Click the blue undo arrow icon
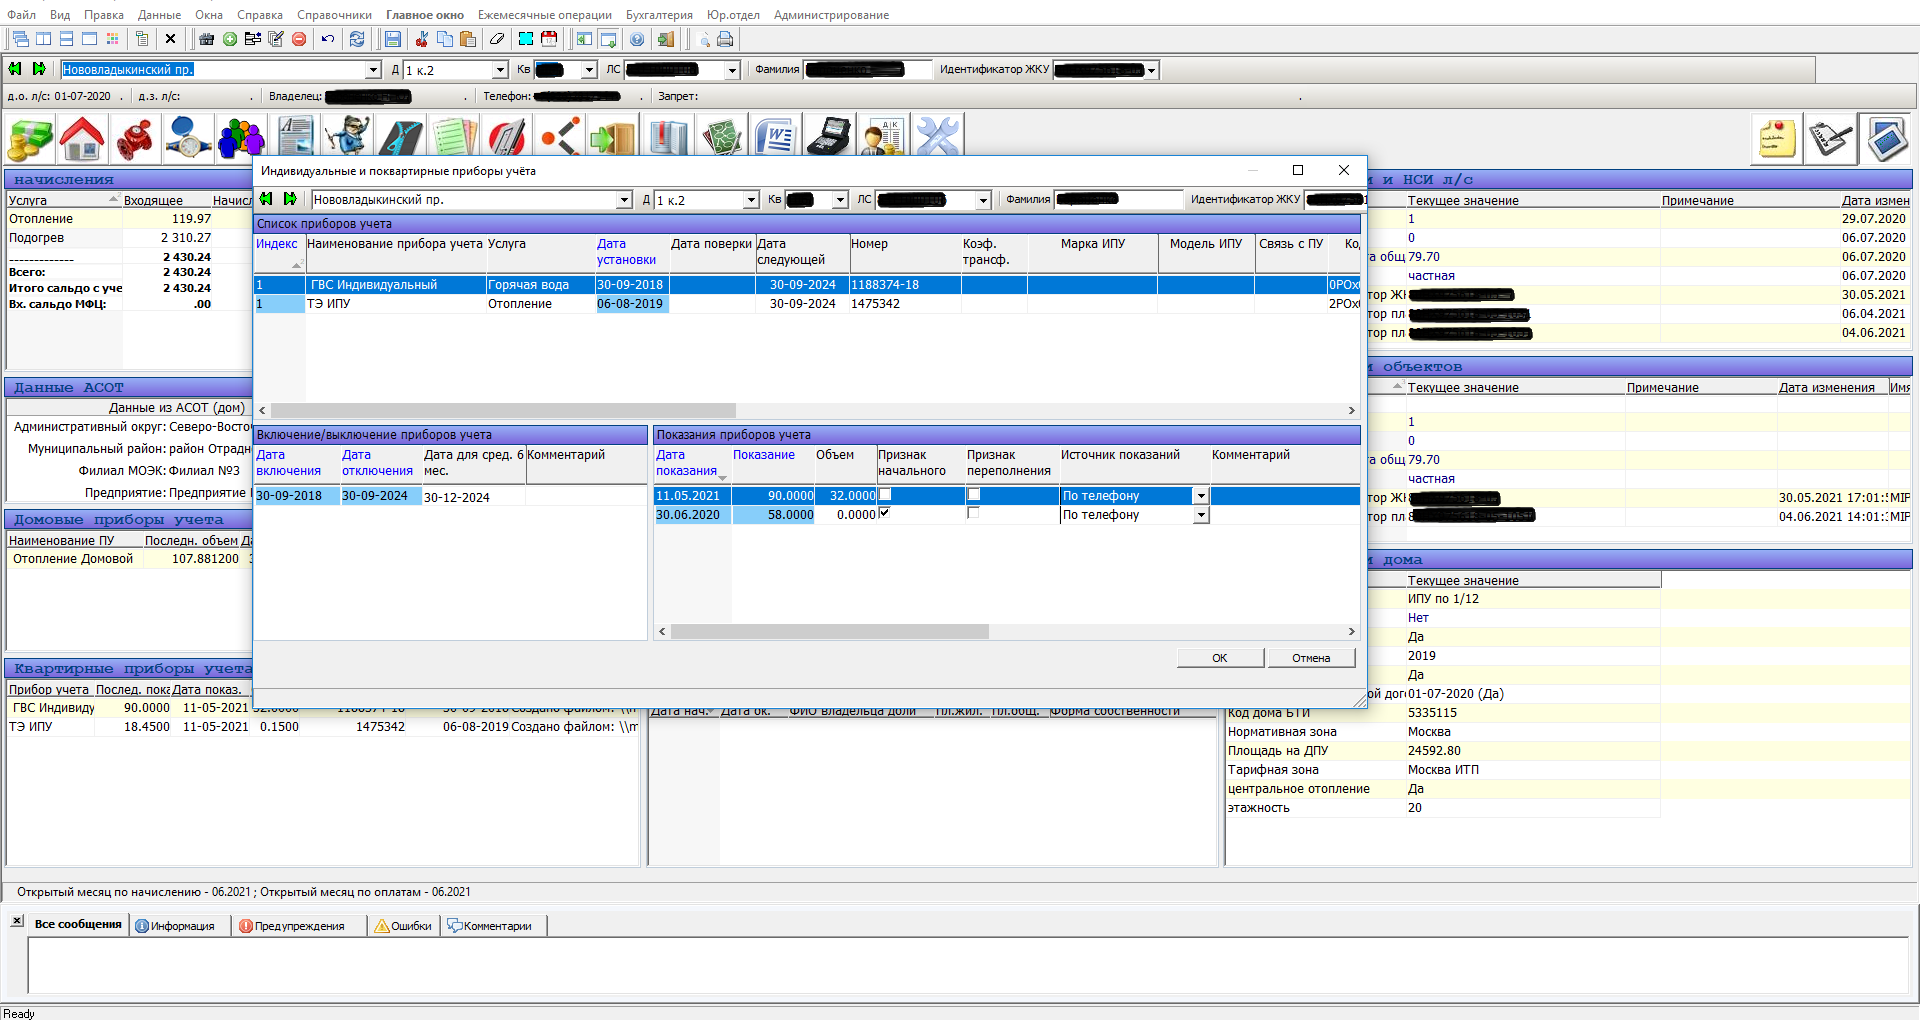 click(328, 39)
